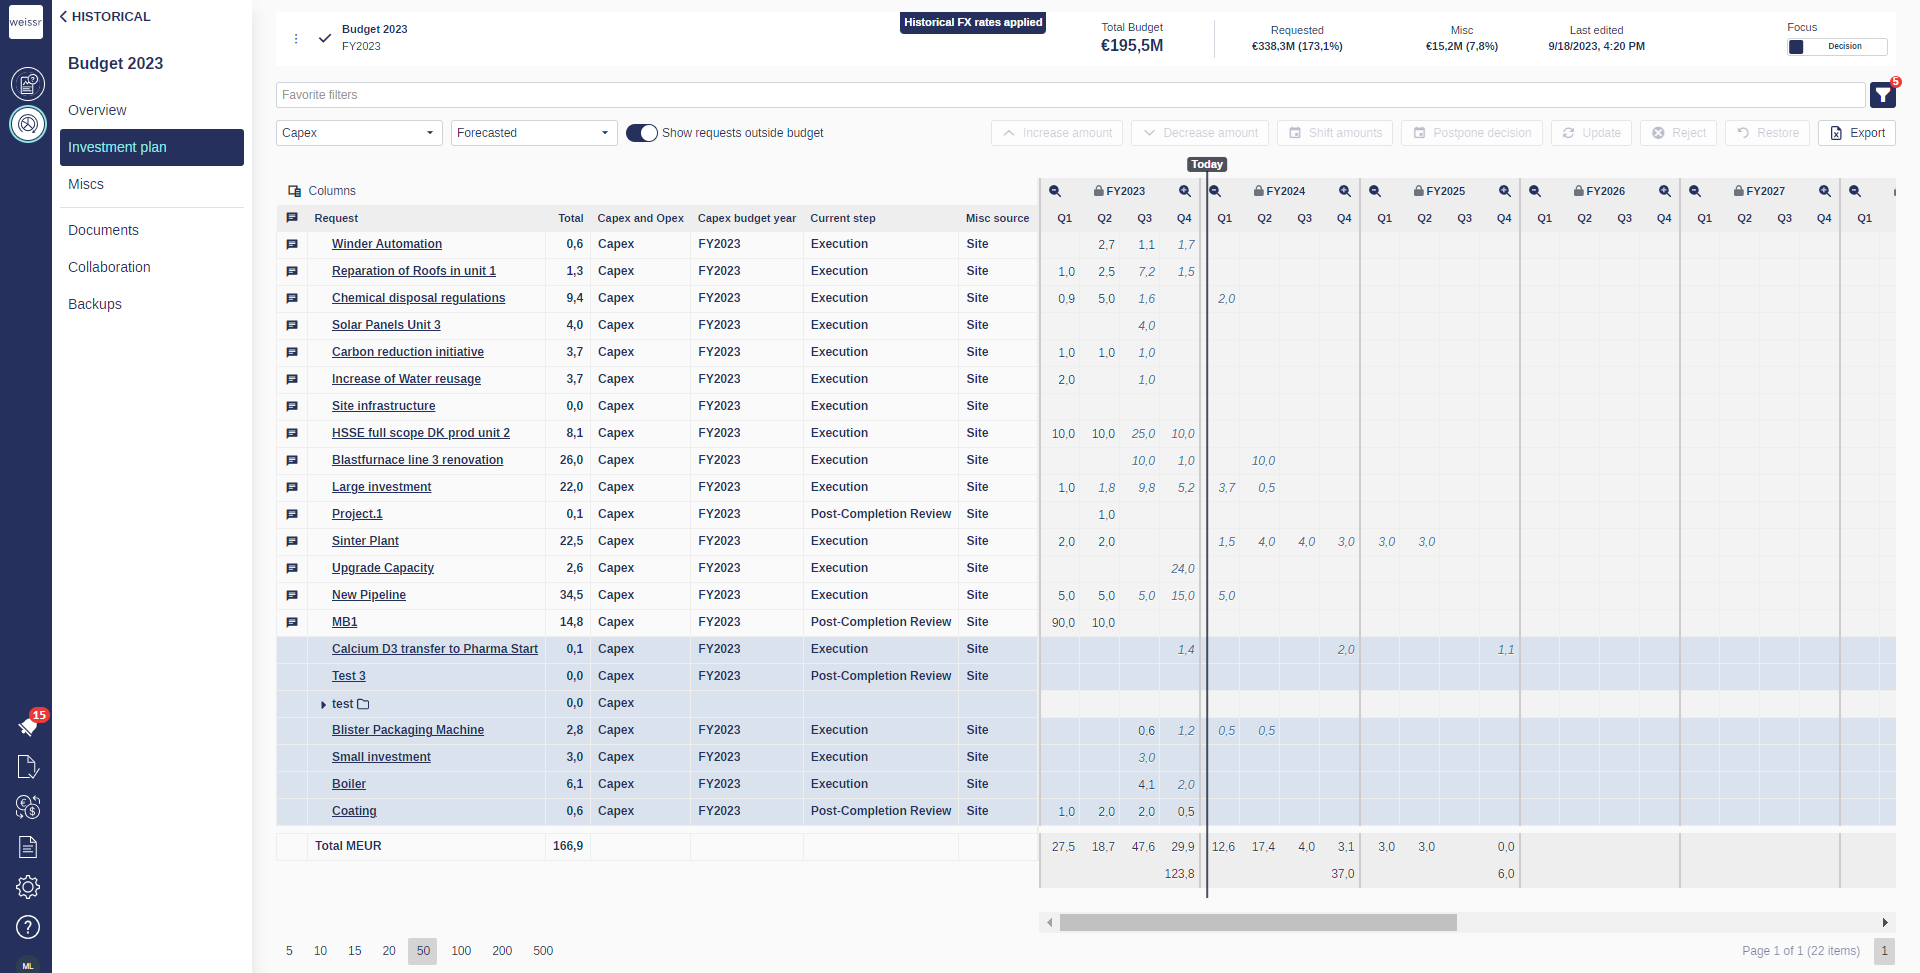Image resolution: width=1920 pixels, height=973 pixels.
Task: Zoom in FY2024 using right magnifier icon
Action: click(1345, 191)
